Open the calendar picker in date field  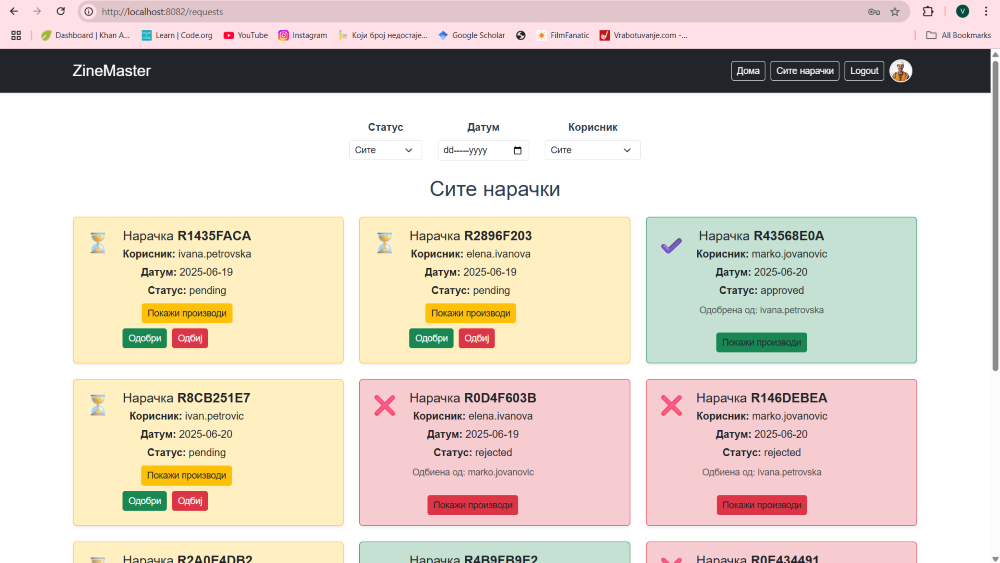pos(517,150)
